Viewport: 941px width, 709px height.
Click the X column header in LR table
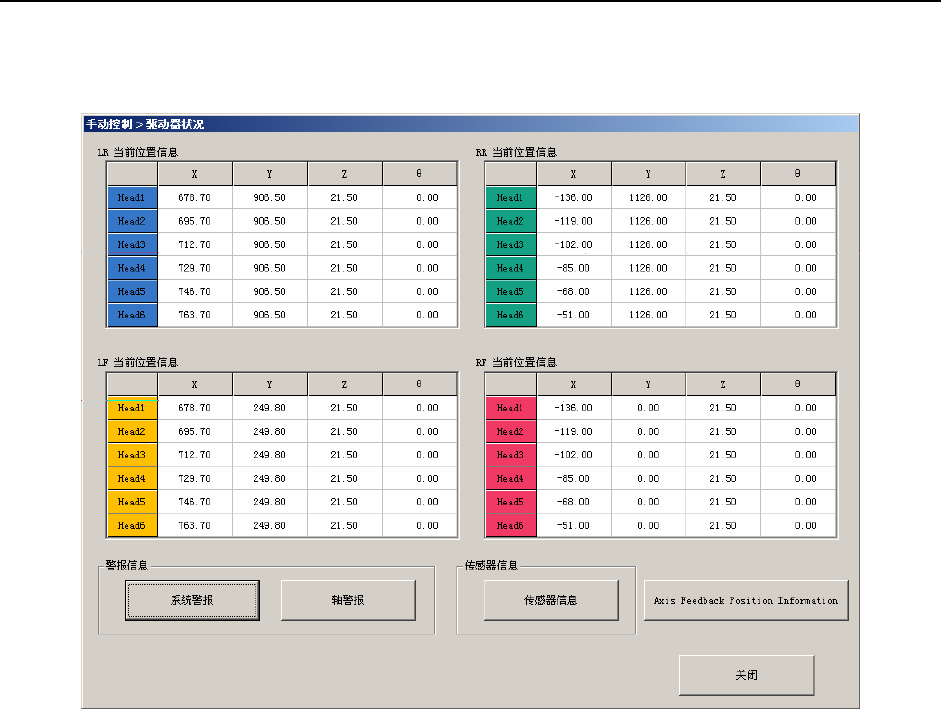(195, 174)
